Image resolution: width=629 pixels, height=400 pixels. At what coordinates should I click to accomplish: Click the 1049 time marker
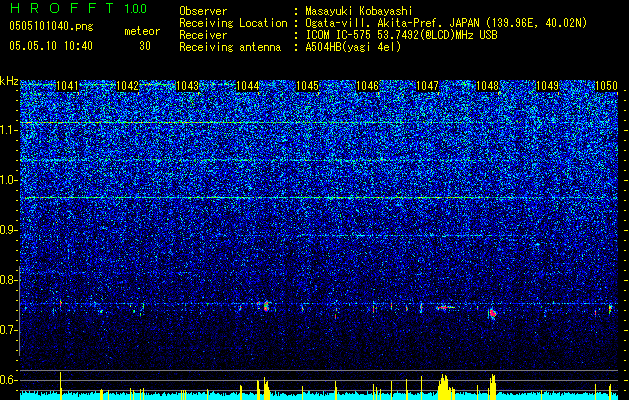tap(547, 86)
